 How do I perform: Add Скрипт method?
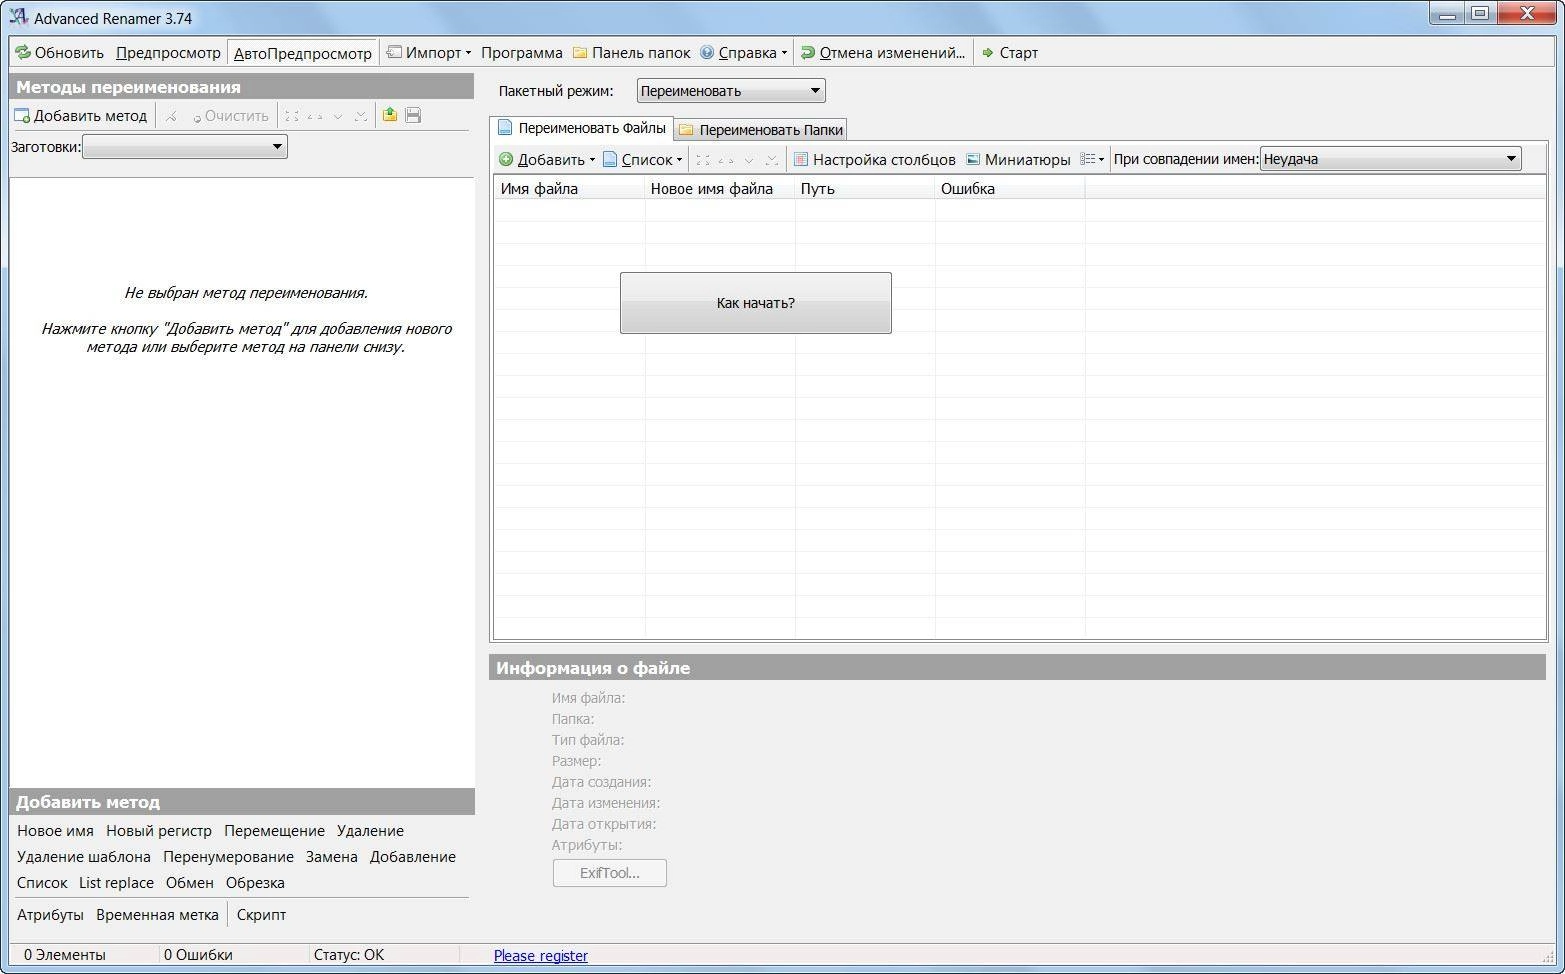pos(261,915)
